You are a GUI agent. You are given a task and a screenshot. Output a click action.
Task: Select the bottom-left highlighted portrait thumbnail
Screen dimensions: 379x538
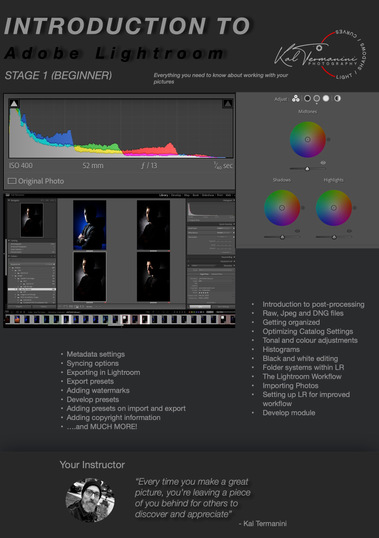[x=90, y=277]
